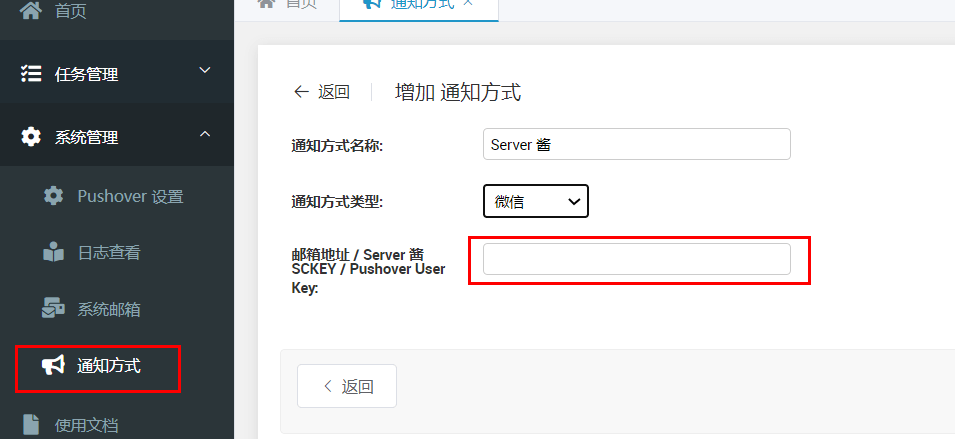Collapse the 系统管理 menu chevron
The height and width of the screenshot is (439, 955).
[205, 133]
